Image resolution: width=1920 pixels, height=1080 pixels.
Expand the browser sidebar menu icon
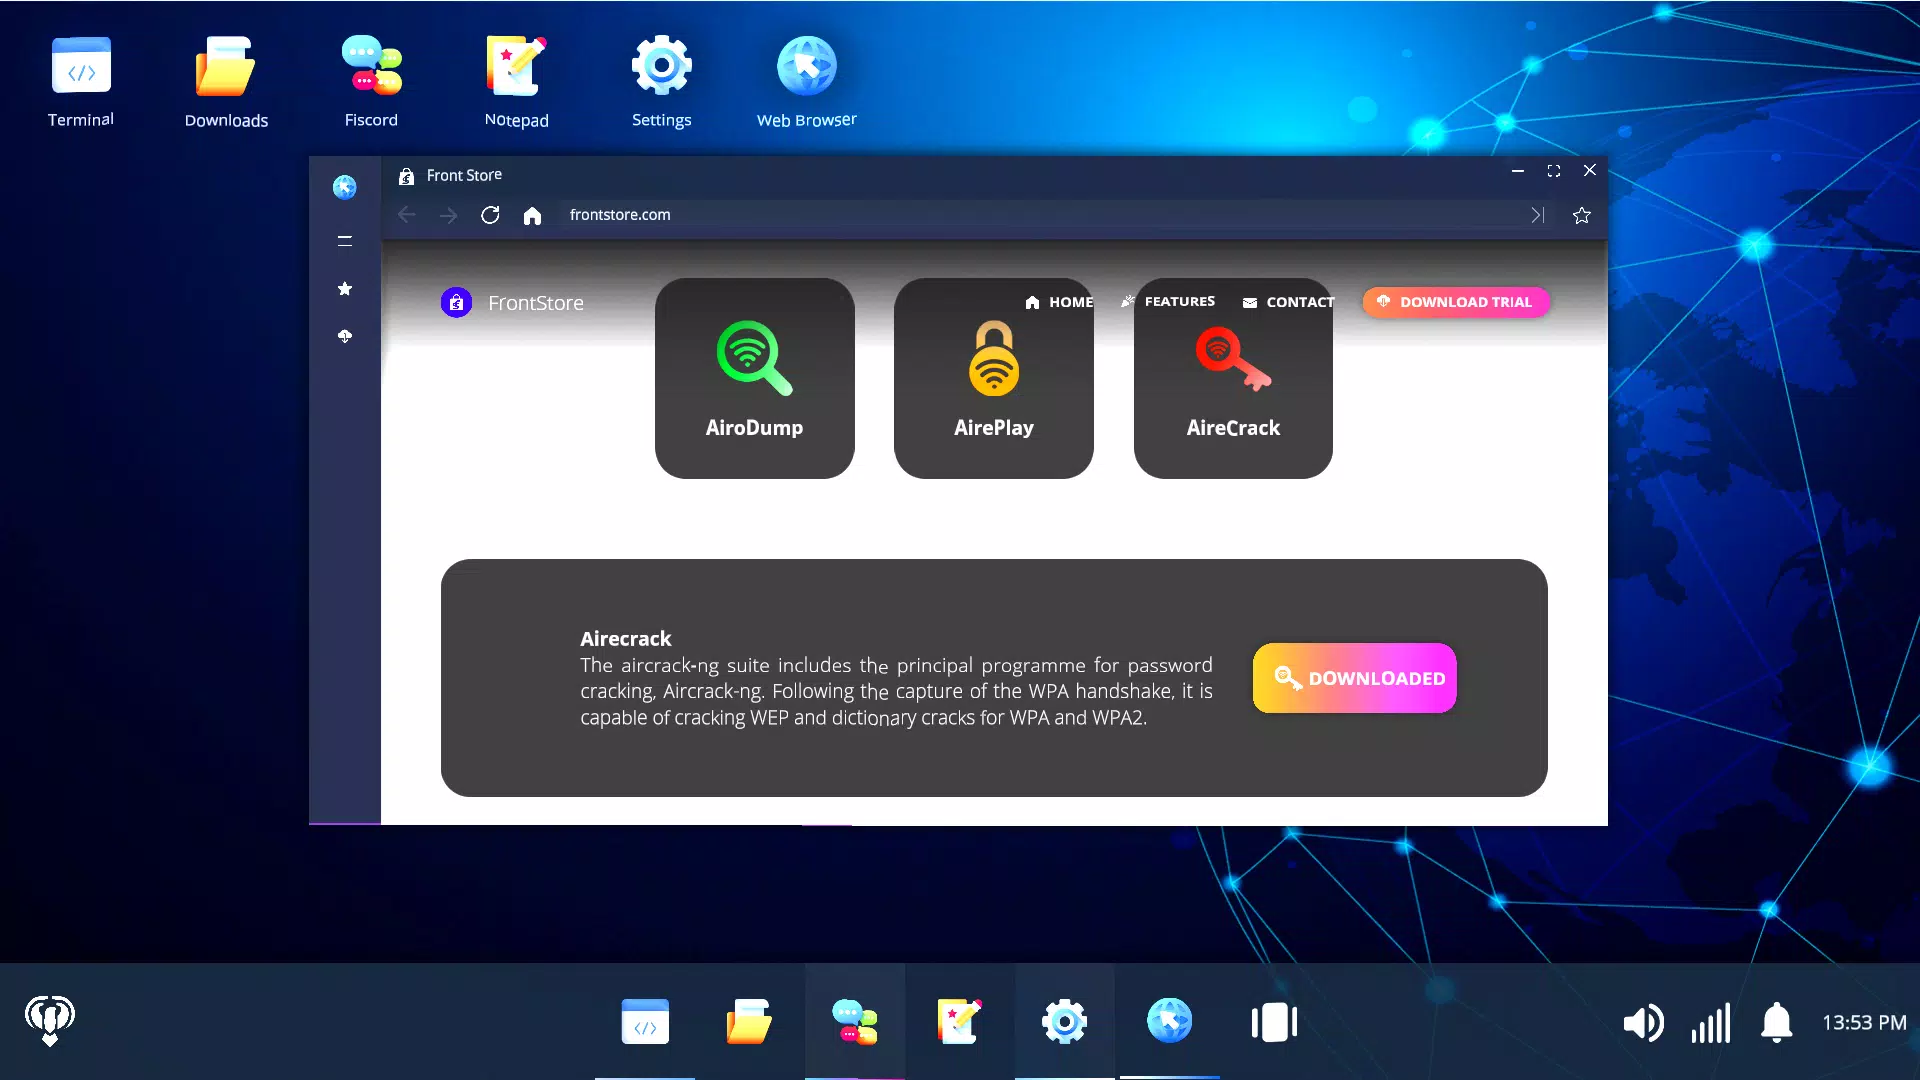345,241
